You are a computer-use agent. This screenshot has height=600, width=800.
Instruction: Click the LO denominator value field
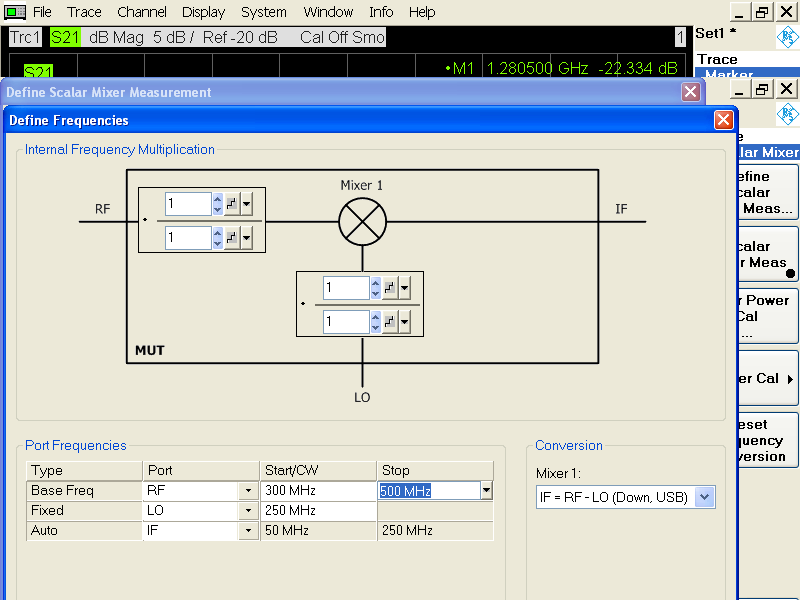(x=346, y=321)
